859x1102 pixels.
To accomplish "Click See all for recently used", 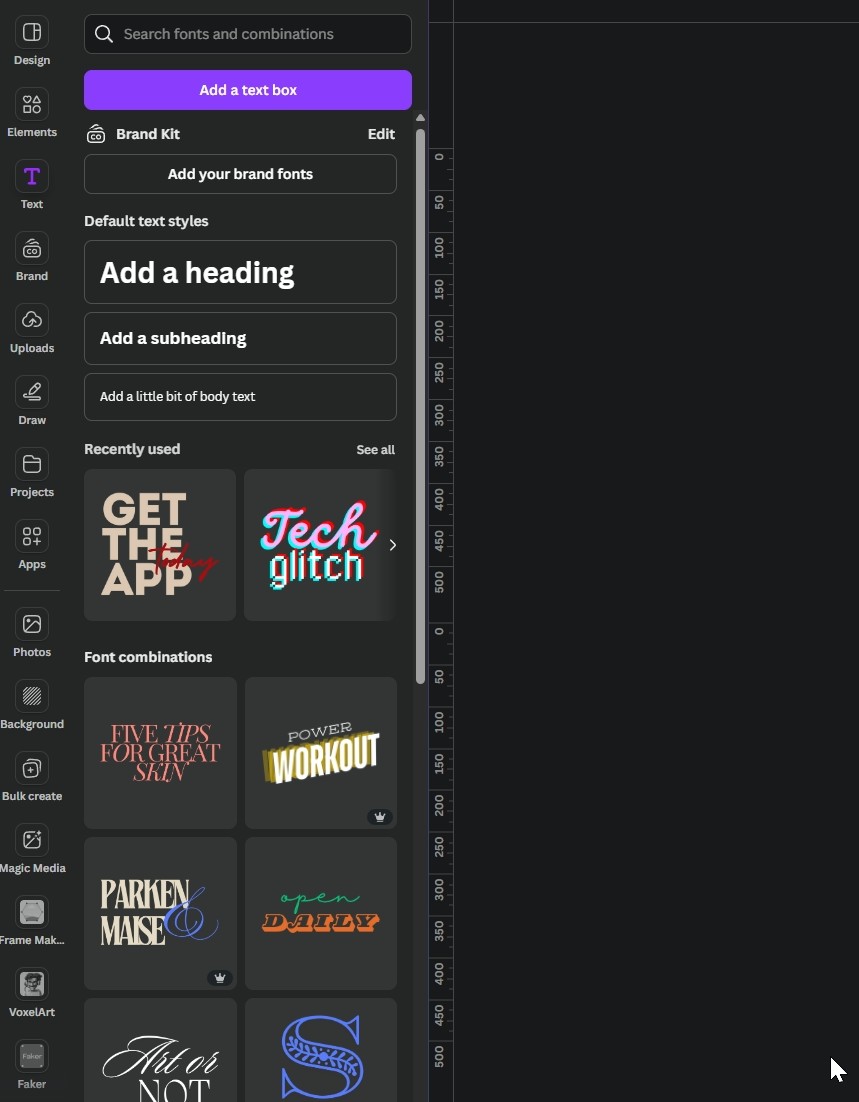I will point(375,450).
